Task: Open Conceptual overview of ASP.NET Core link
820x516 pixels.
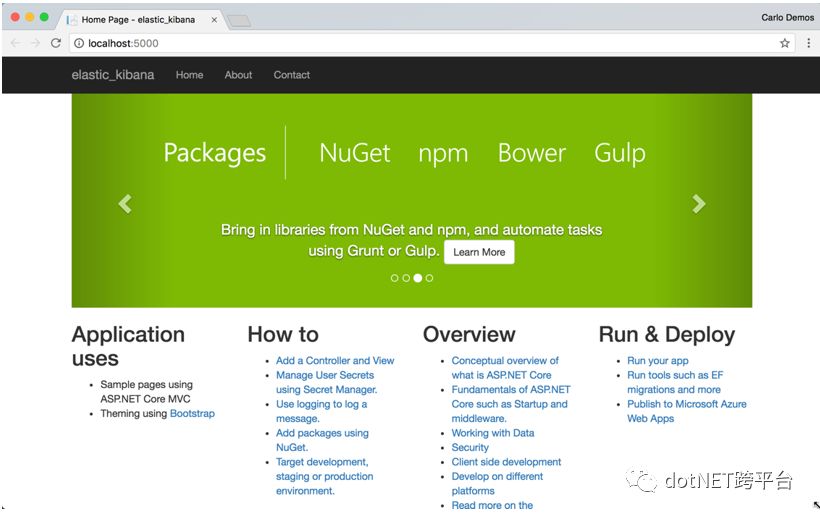Action: coord(505,368)
